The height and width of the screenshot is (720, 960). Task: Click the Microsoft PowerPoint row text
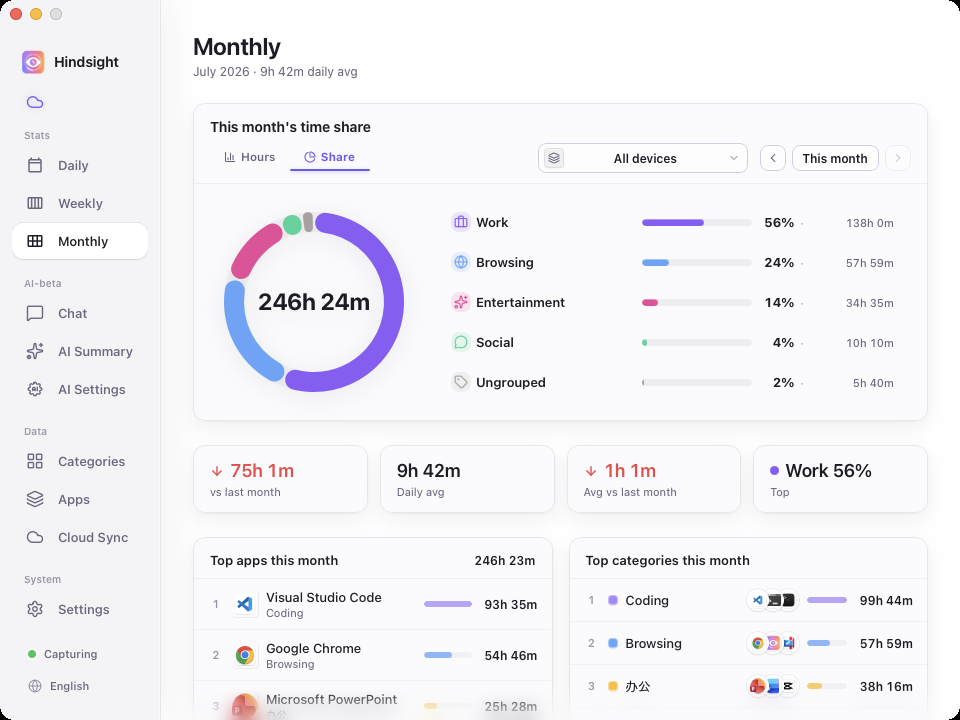(331, 700)
